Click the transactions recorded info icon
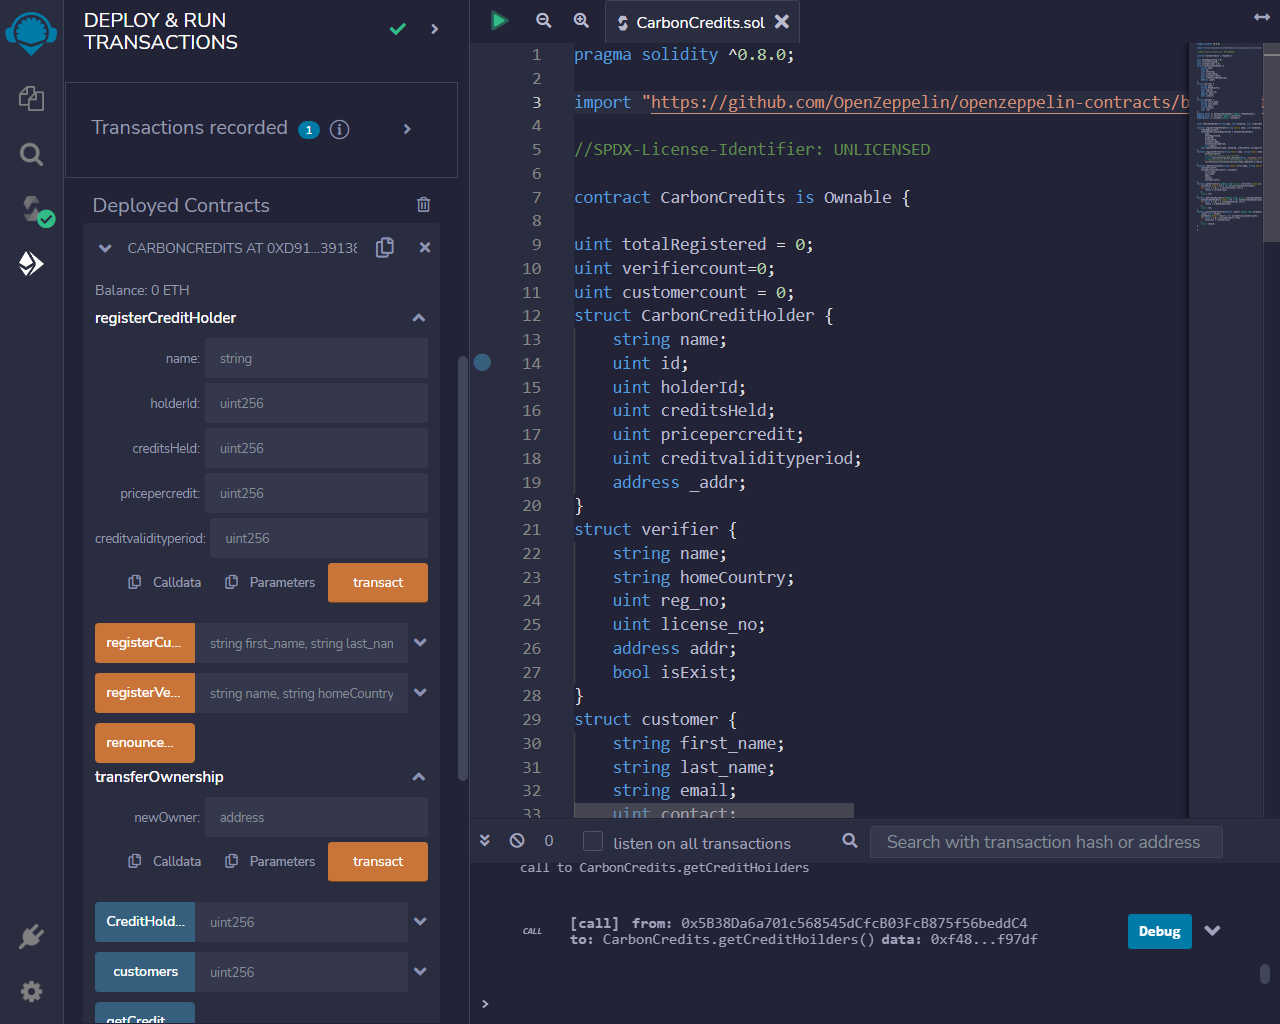The width and height of the screenshot is (1280, 1024). pos(340,129)
